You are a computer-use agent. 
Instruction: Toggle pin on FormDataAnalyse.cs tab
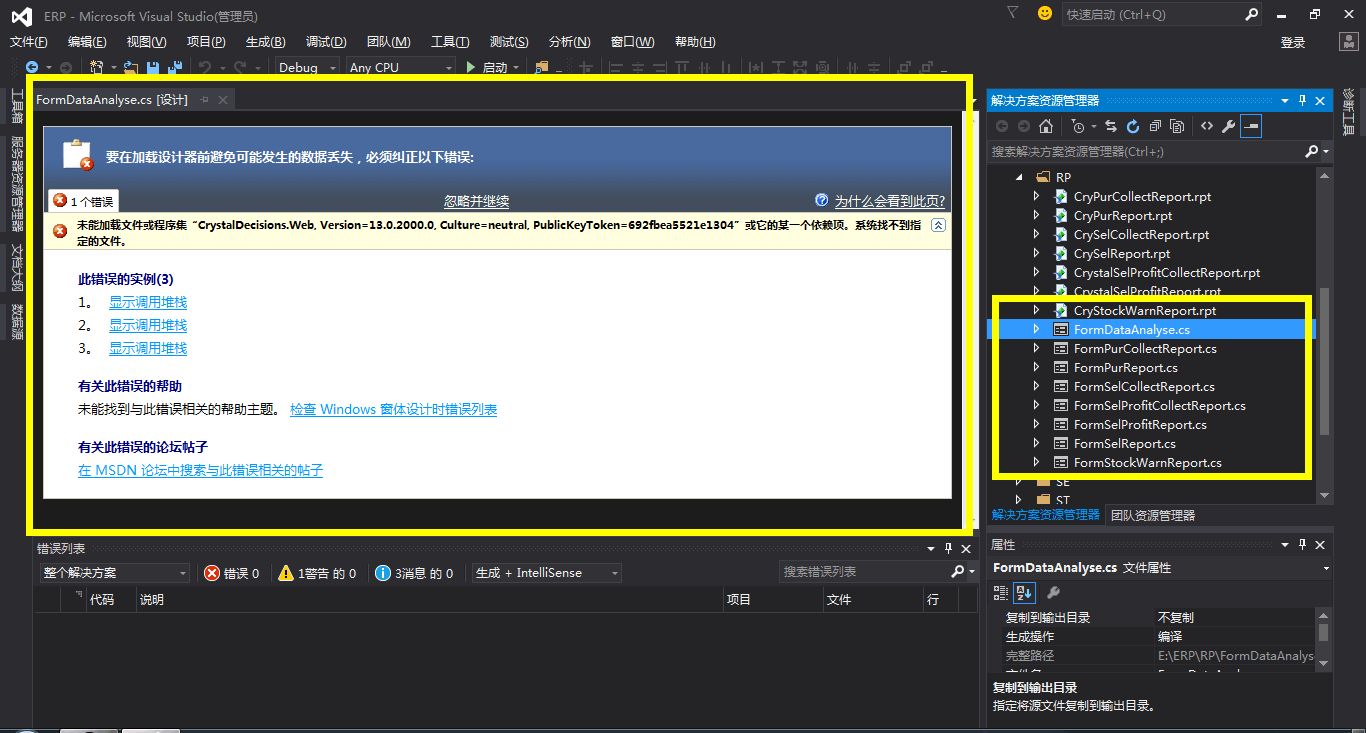click(x=204, y=99)
